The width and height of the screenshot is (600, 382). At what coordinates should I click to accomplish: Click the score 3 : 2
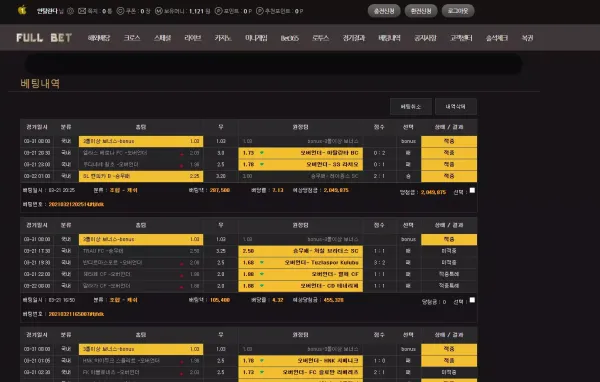[379, 263]
